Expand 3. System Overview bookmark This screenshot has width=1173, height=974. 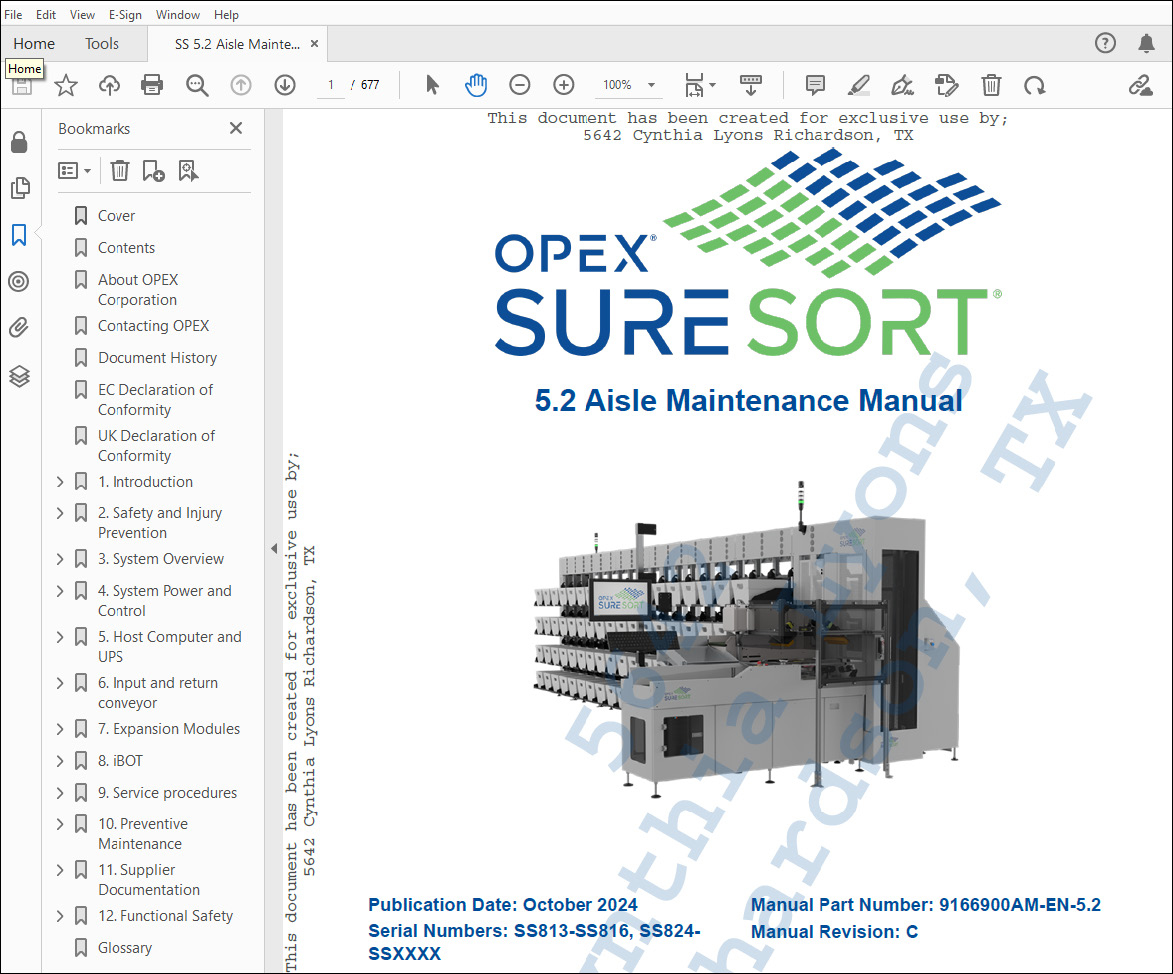[x=61, y=560]
